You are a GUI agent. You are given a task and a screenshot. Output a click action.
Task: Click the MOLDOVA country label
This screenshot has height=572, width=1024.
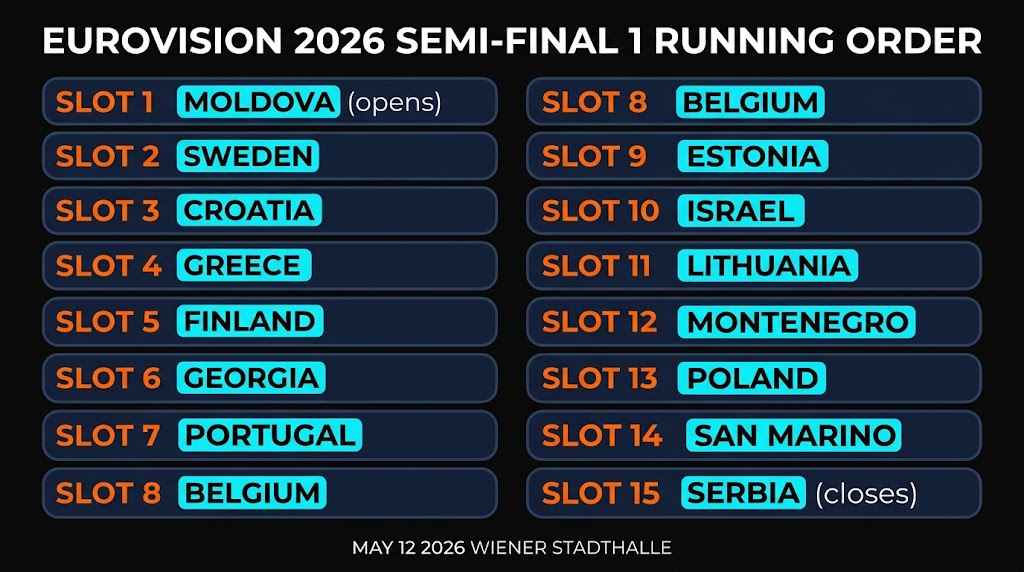point(258,102)
